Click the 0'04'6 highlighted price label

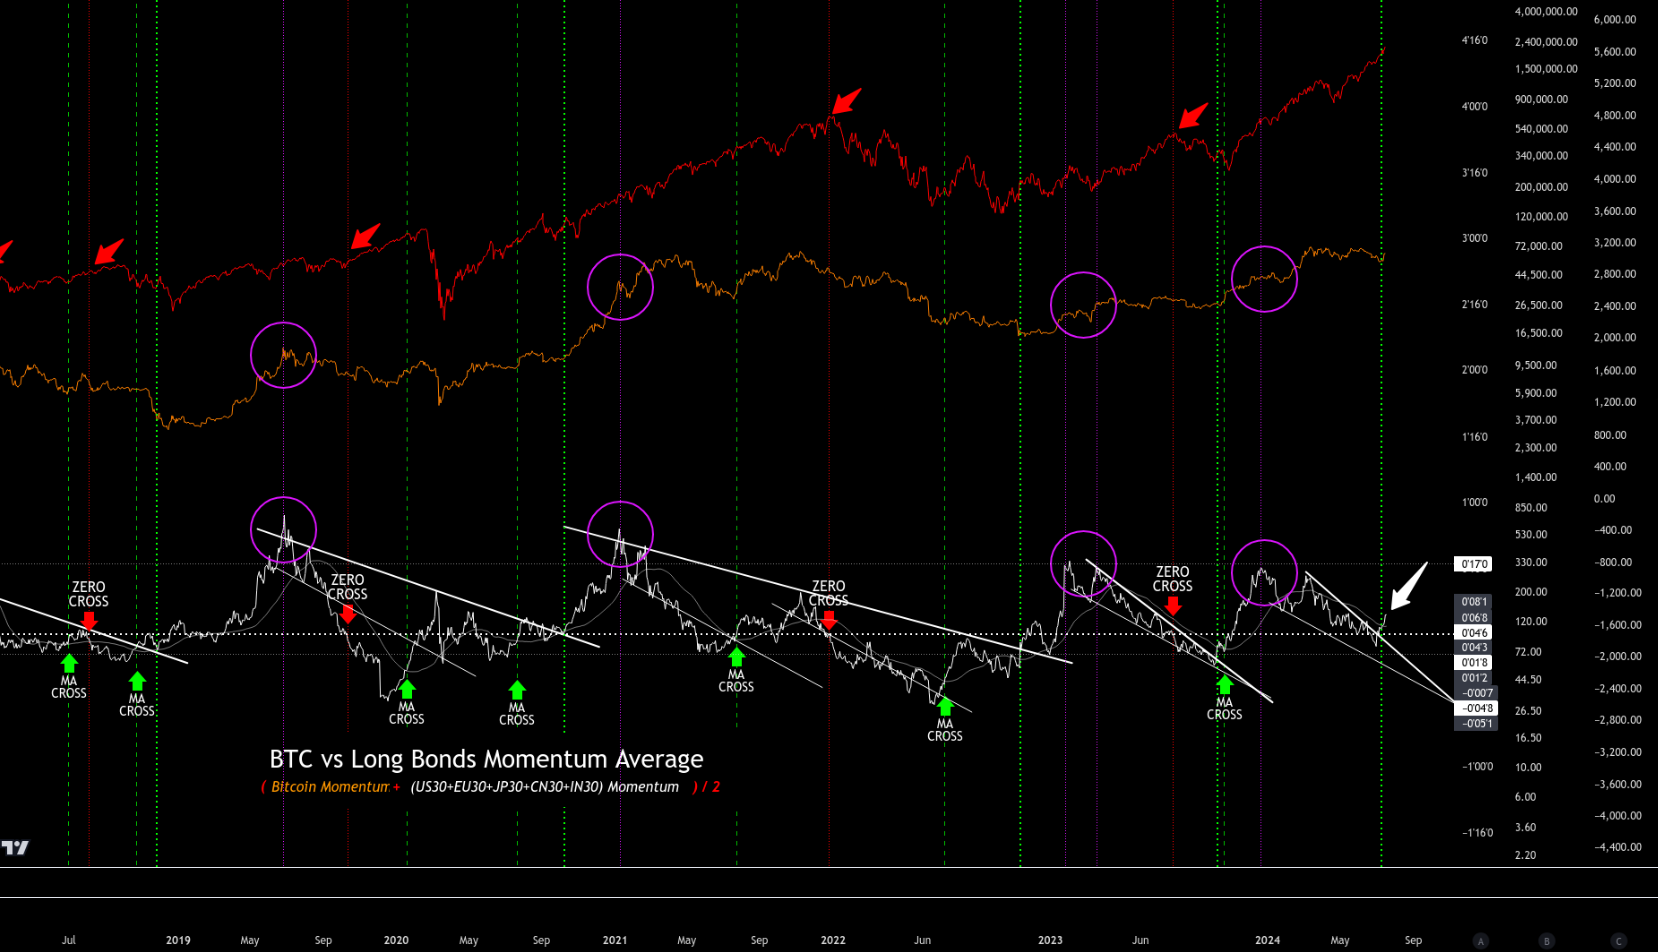1474,633
